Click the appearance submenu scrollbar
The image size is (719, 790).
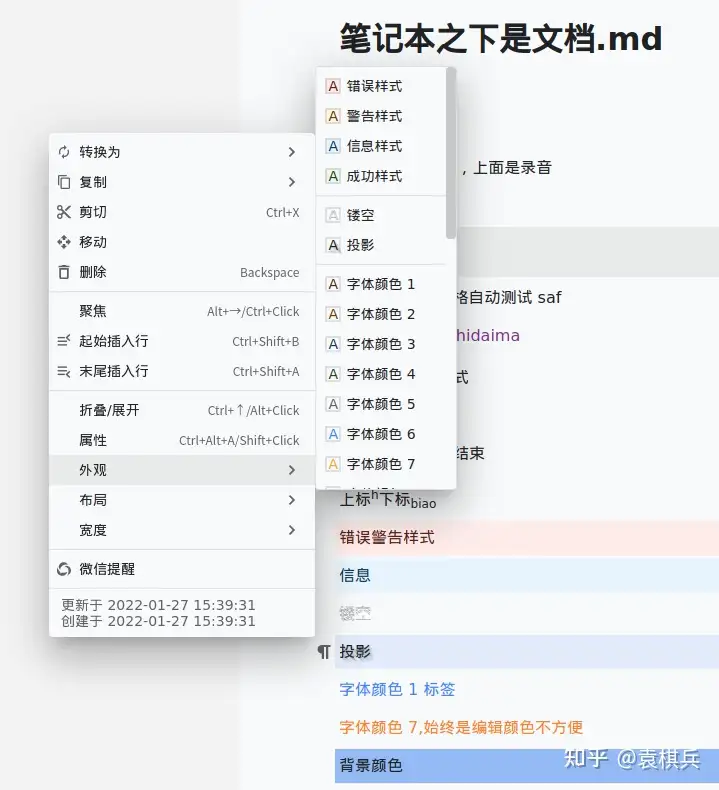pos(451,154)
